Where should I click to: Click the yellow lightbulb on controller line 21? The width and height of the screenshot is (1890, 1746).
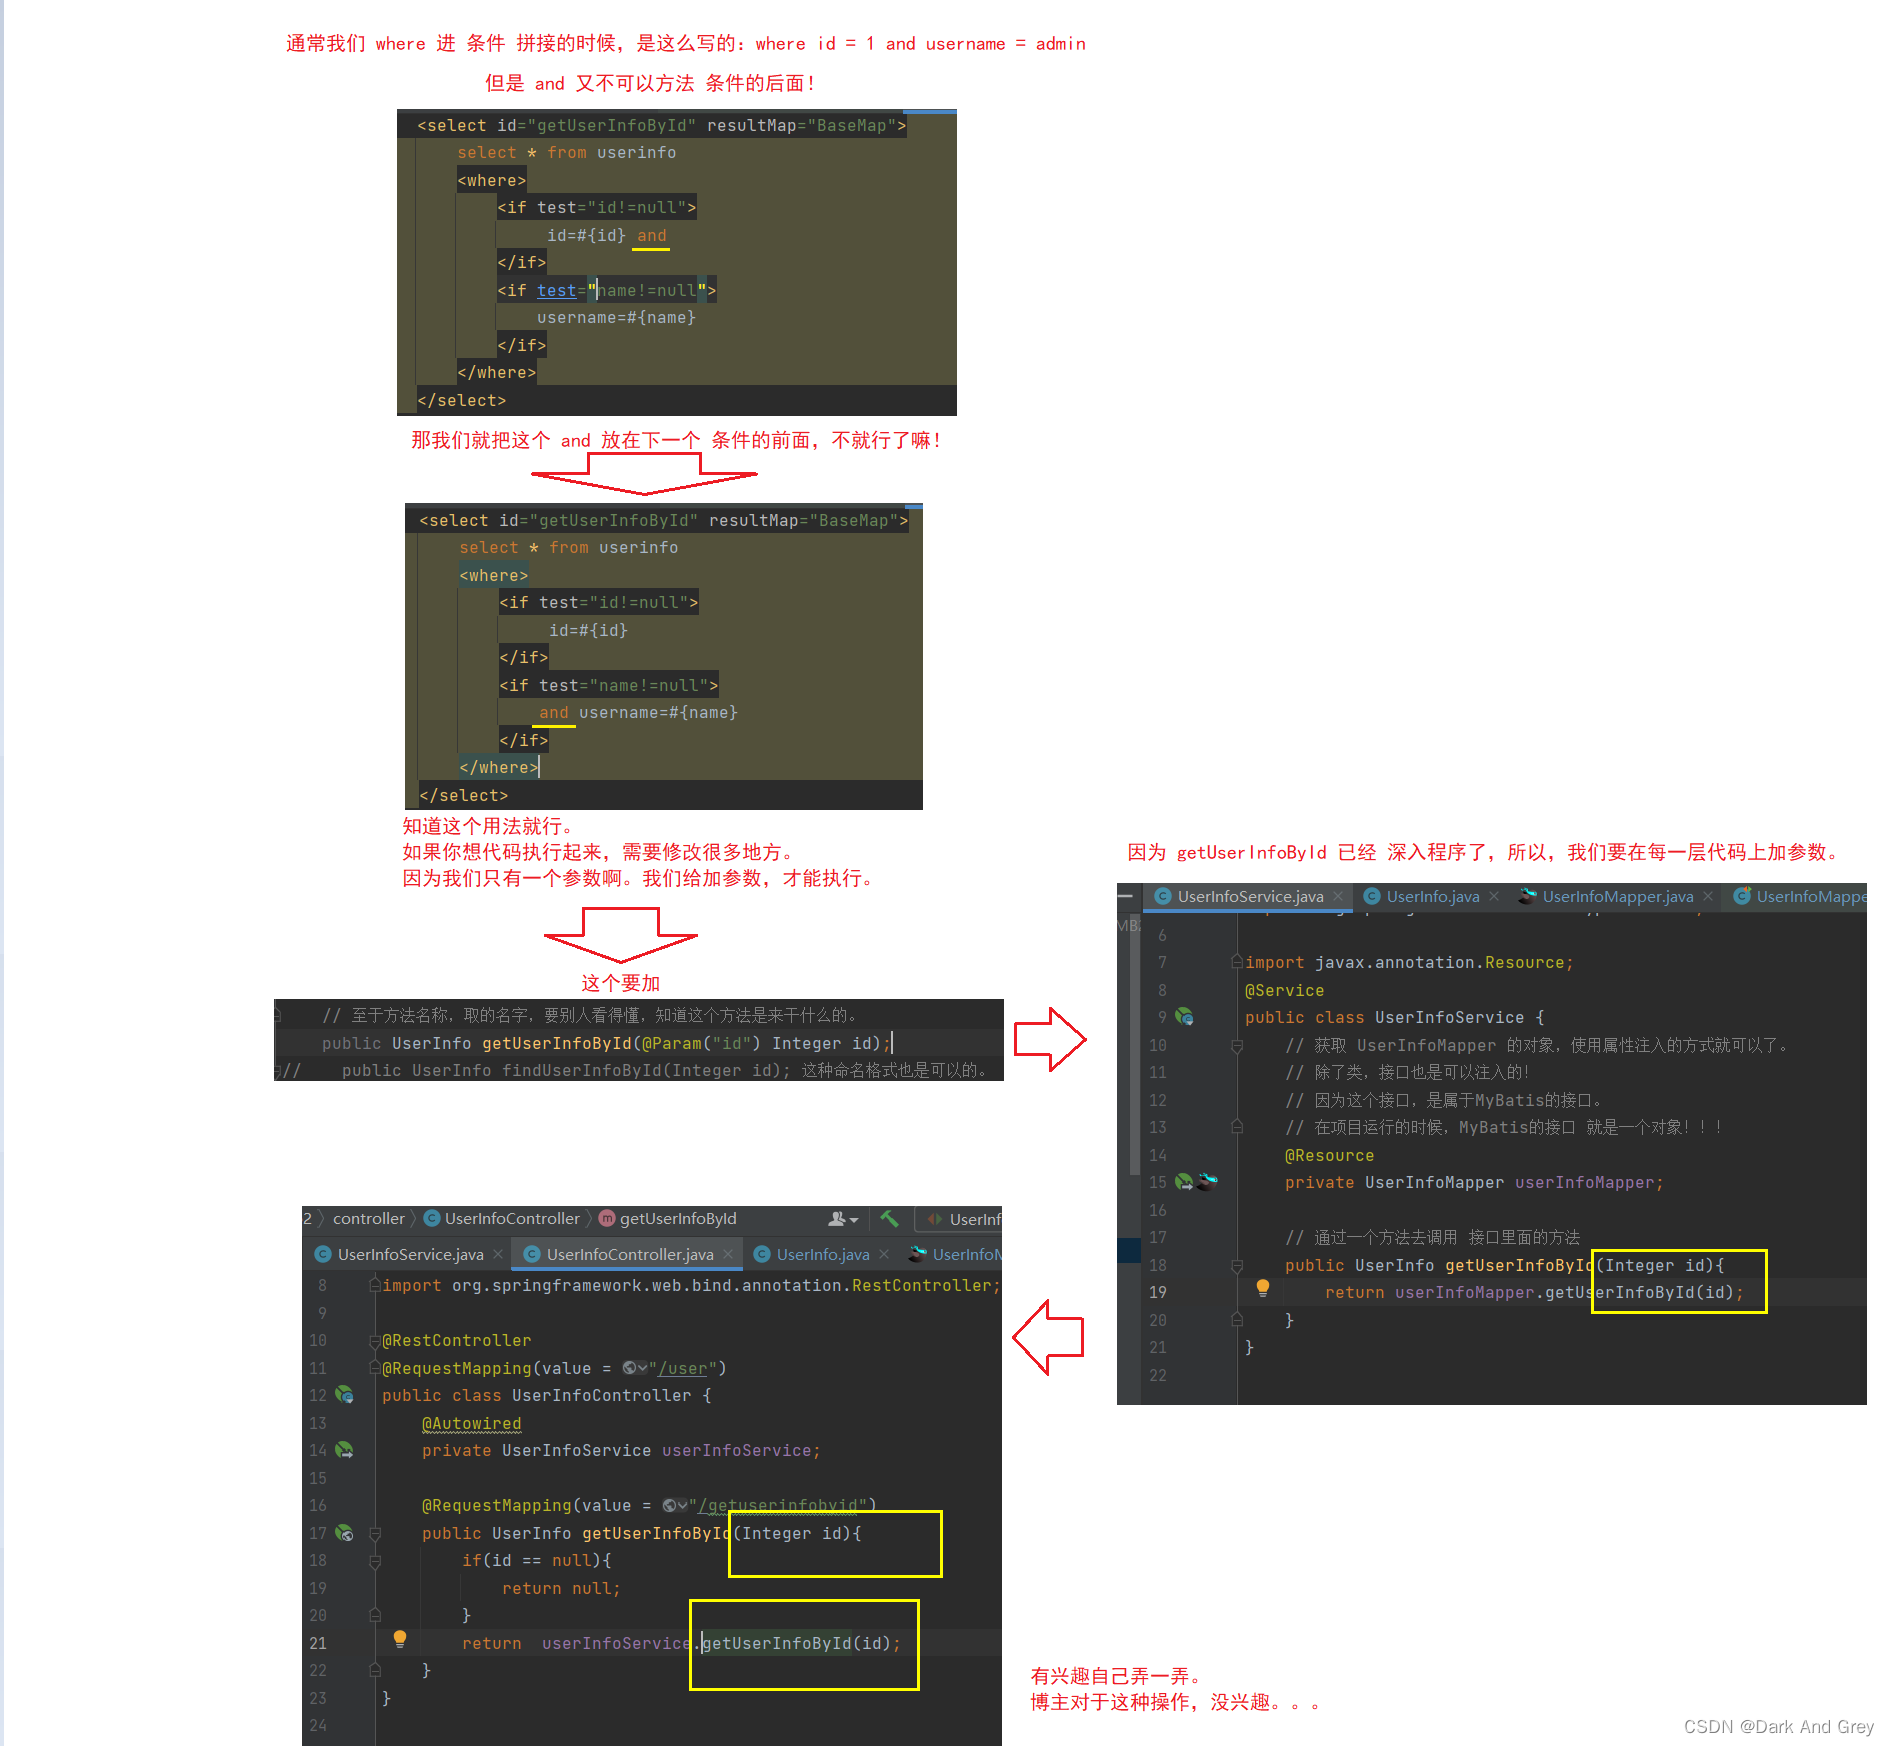(x=400, y=1638)
